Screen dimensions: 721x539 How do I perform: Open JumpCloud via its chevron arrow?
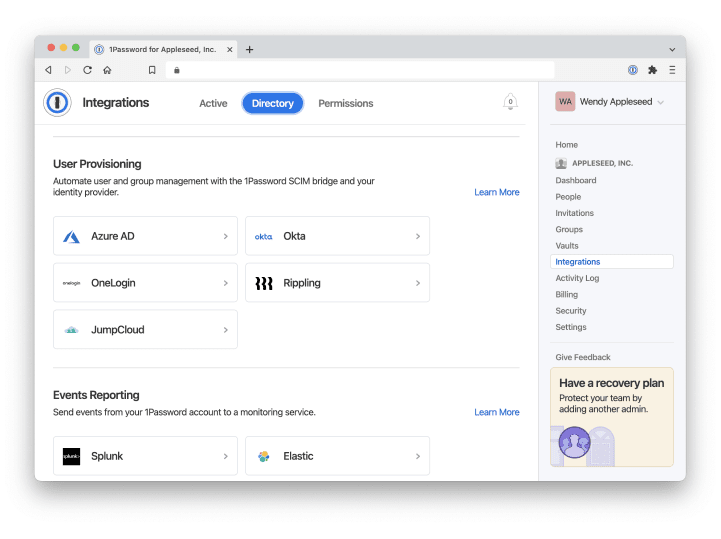coord(225,330)
